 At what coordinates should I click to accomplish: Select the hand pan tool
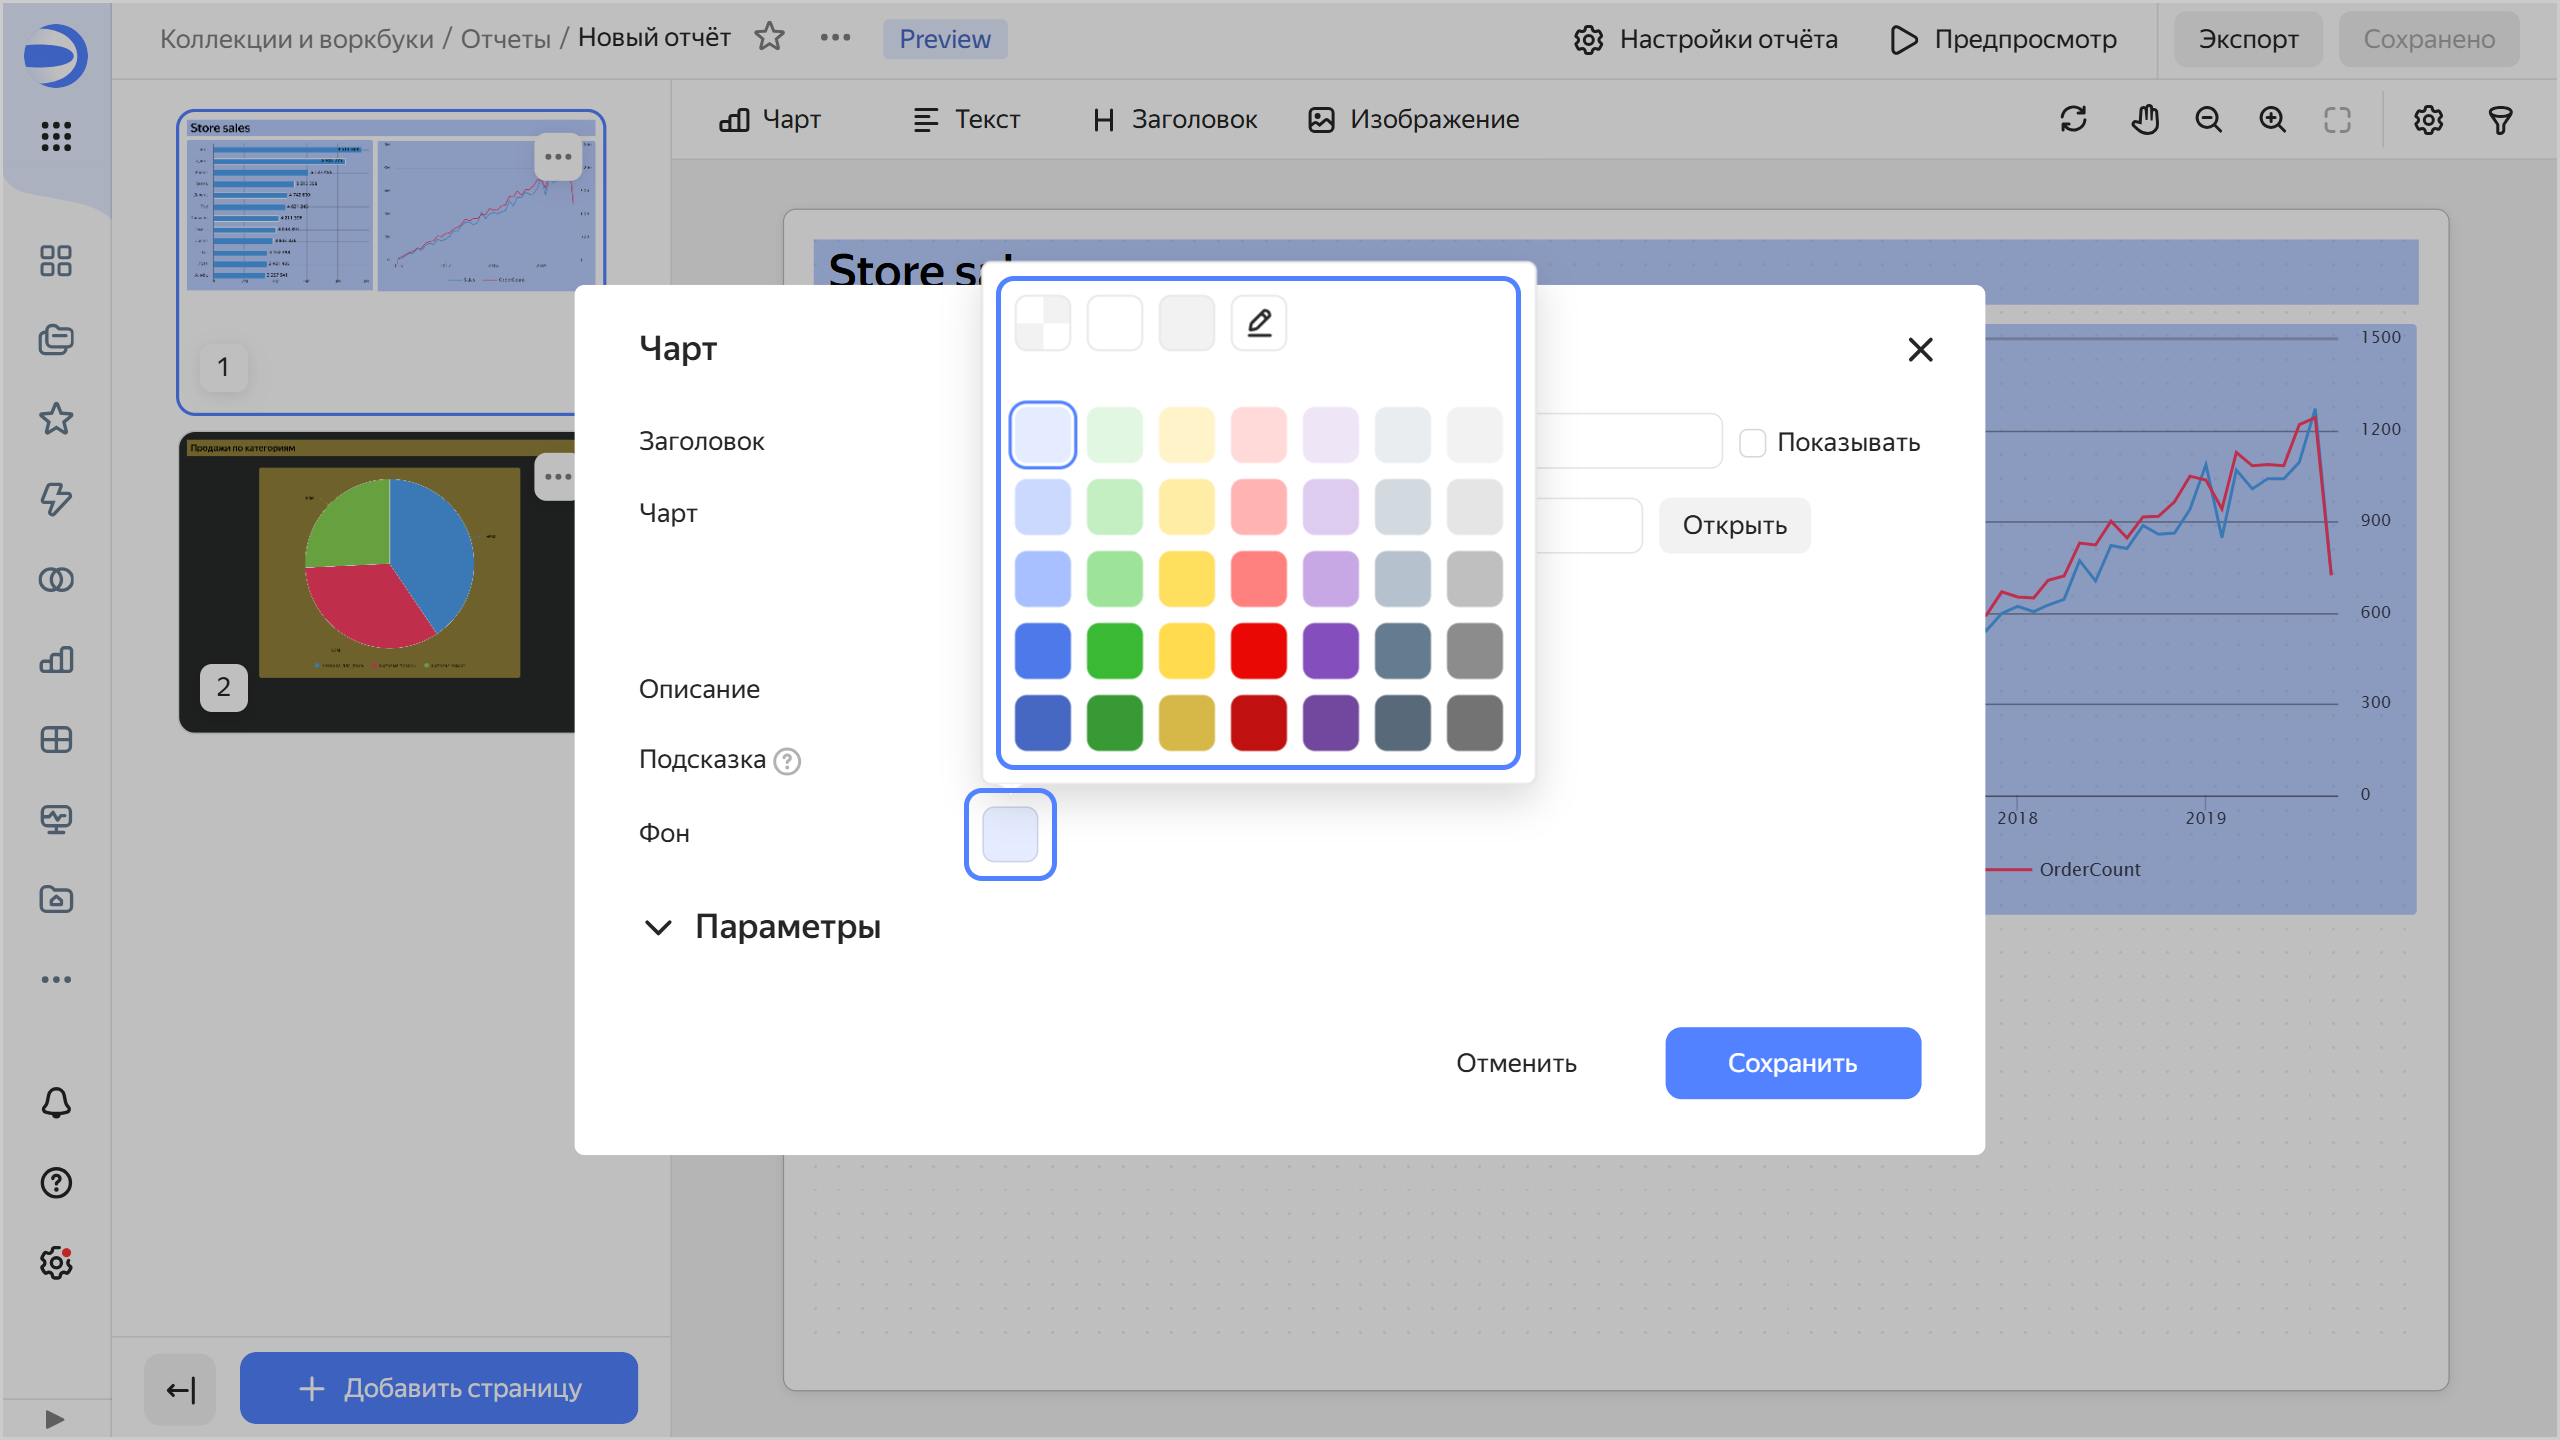[2144, 120]
